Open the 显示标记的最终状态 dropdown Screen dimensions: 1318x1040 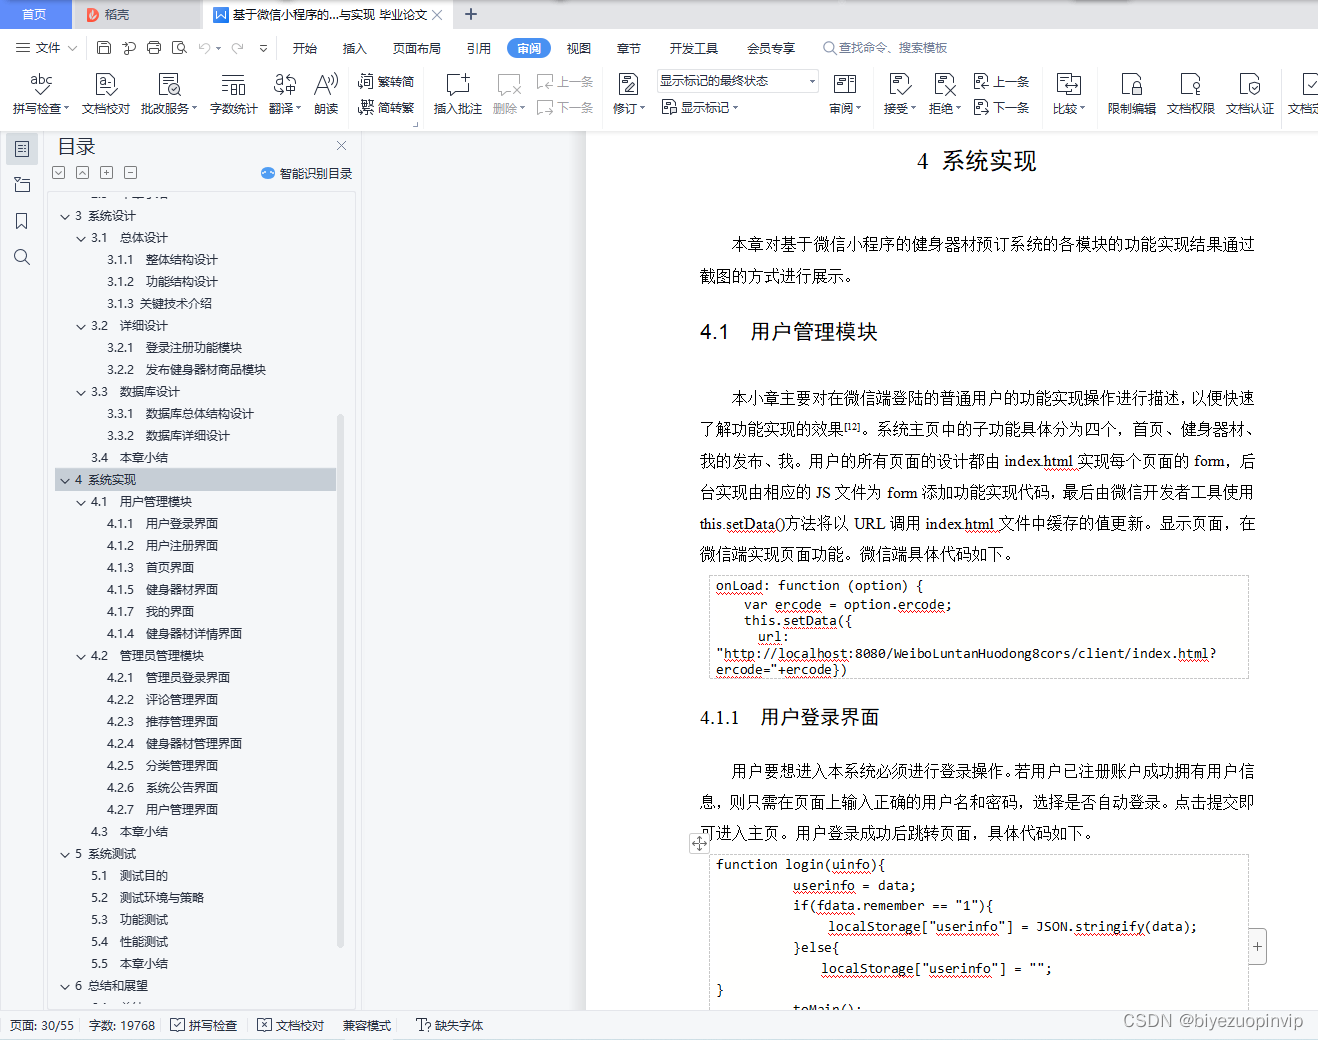click(x=738, y=81)
